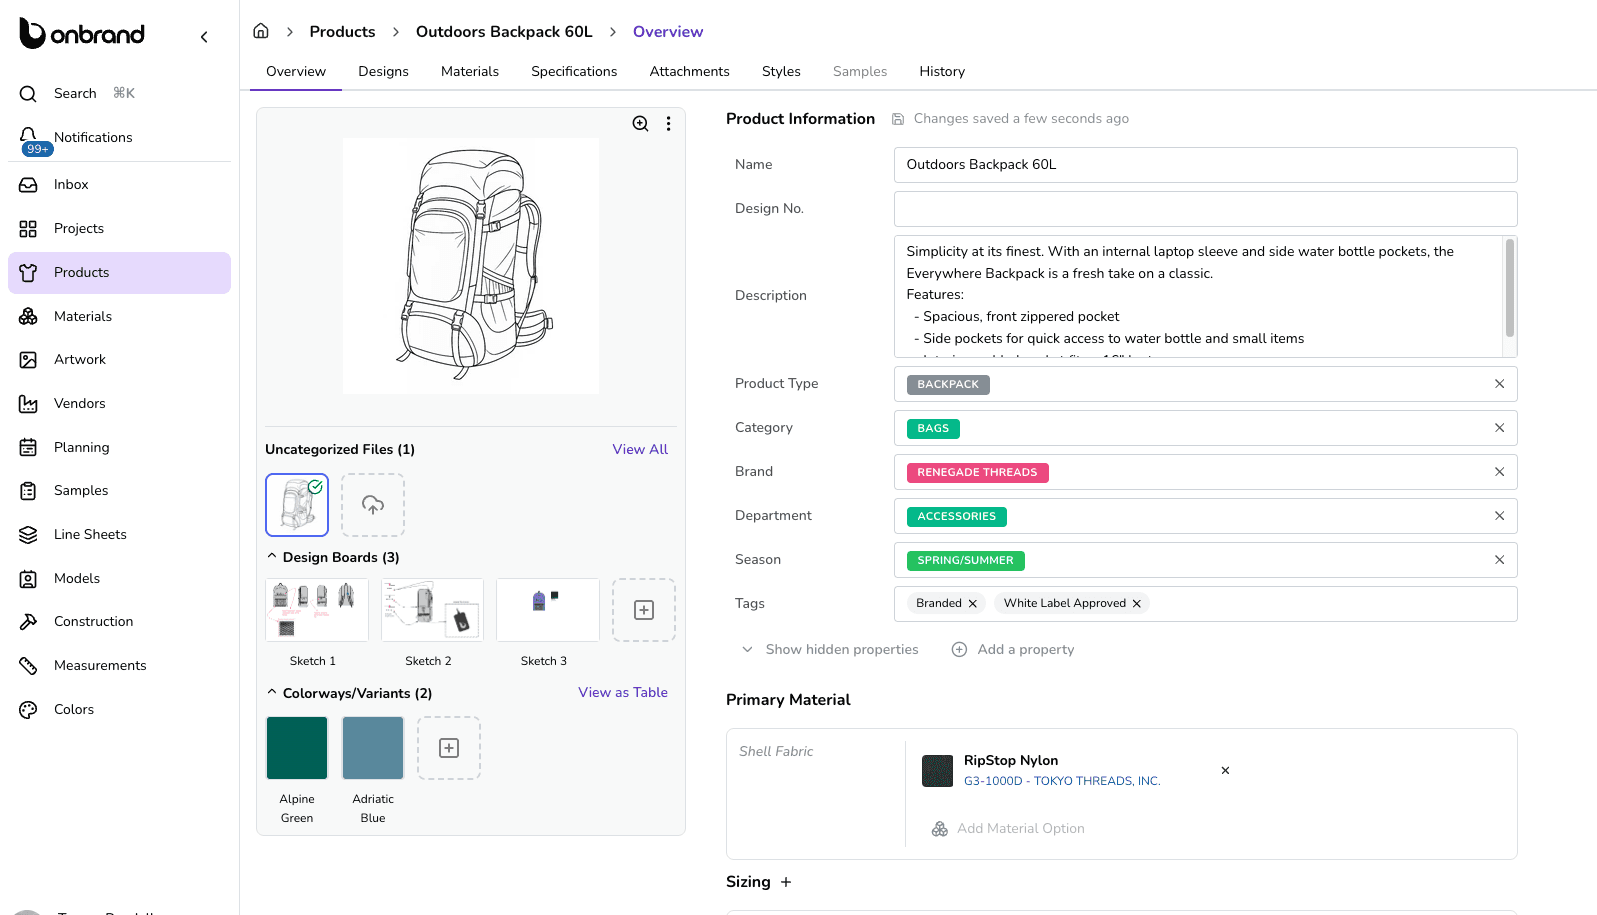Click the upload file cloud icon
This screenshot has width=1597, height=915.
373,505
